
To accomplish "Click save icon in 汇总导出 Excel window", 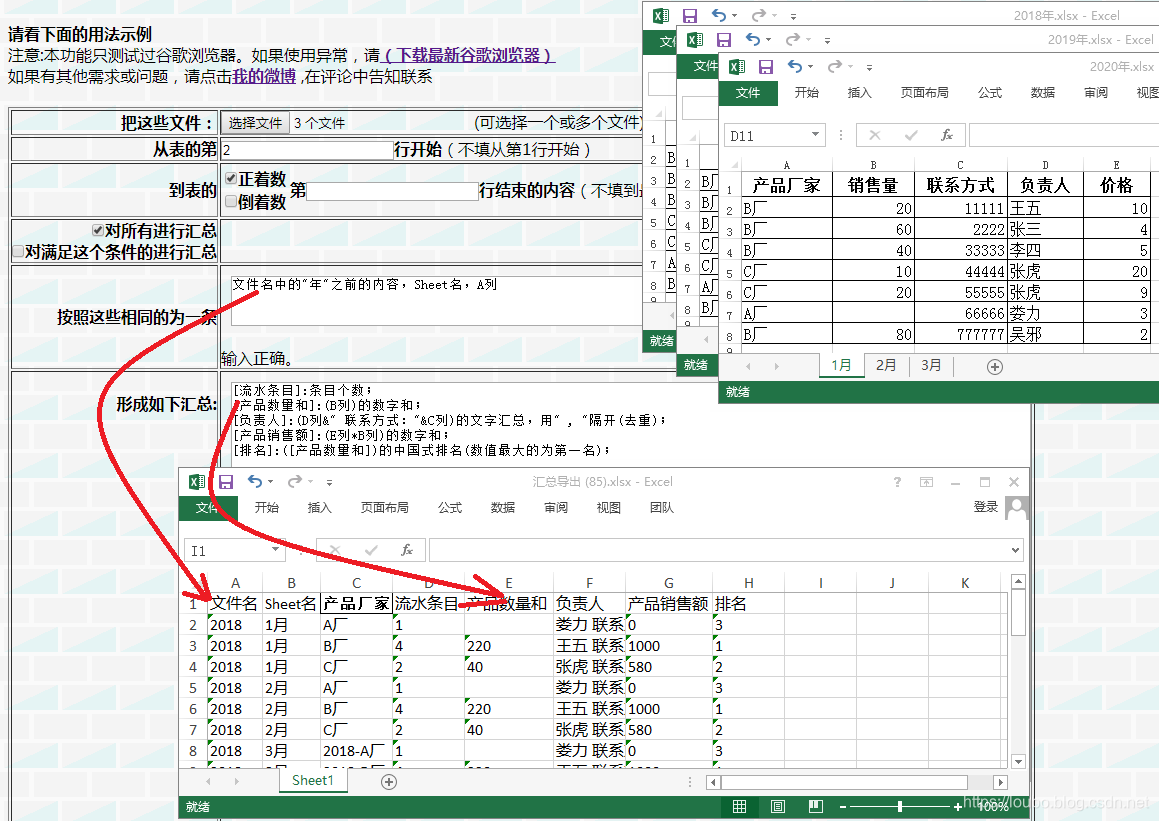I will 226,482.
